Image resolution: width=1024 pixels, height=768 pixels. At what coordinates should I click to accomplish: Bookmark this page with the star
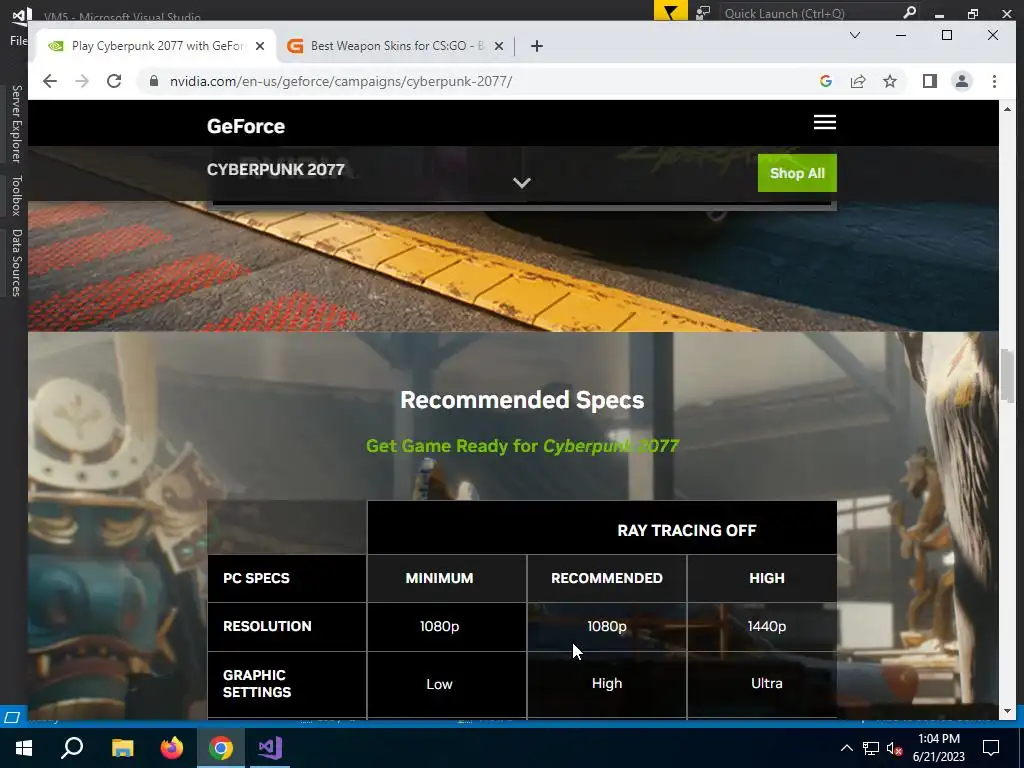coord(889,81)
